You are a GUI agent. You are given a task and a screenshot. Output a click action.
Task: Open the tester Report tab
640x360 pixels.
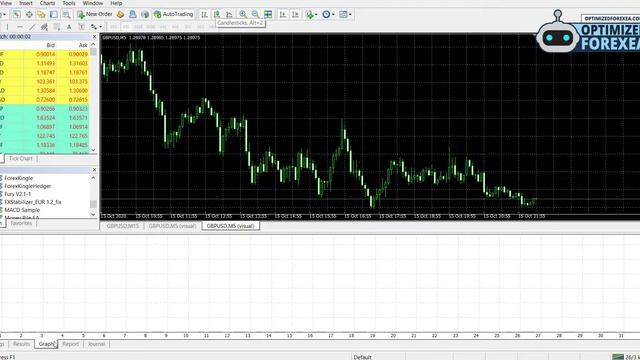pos(71,344)
